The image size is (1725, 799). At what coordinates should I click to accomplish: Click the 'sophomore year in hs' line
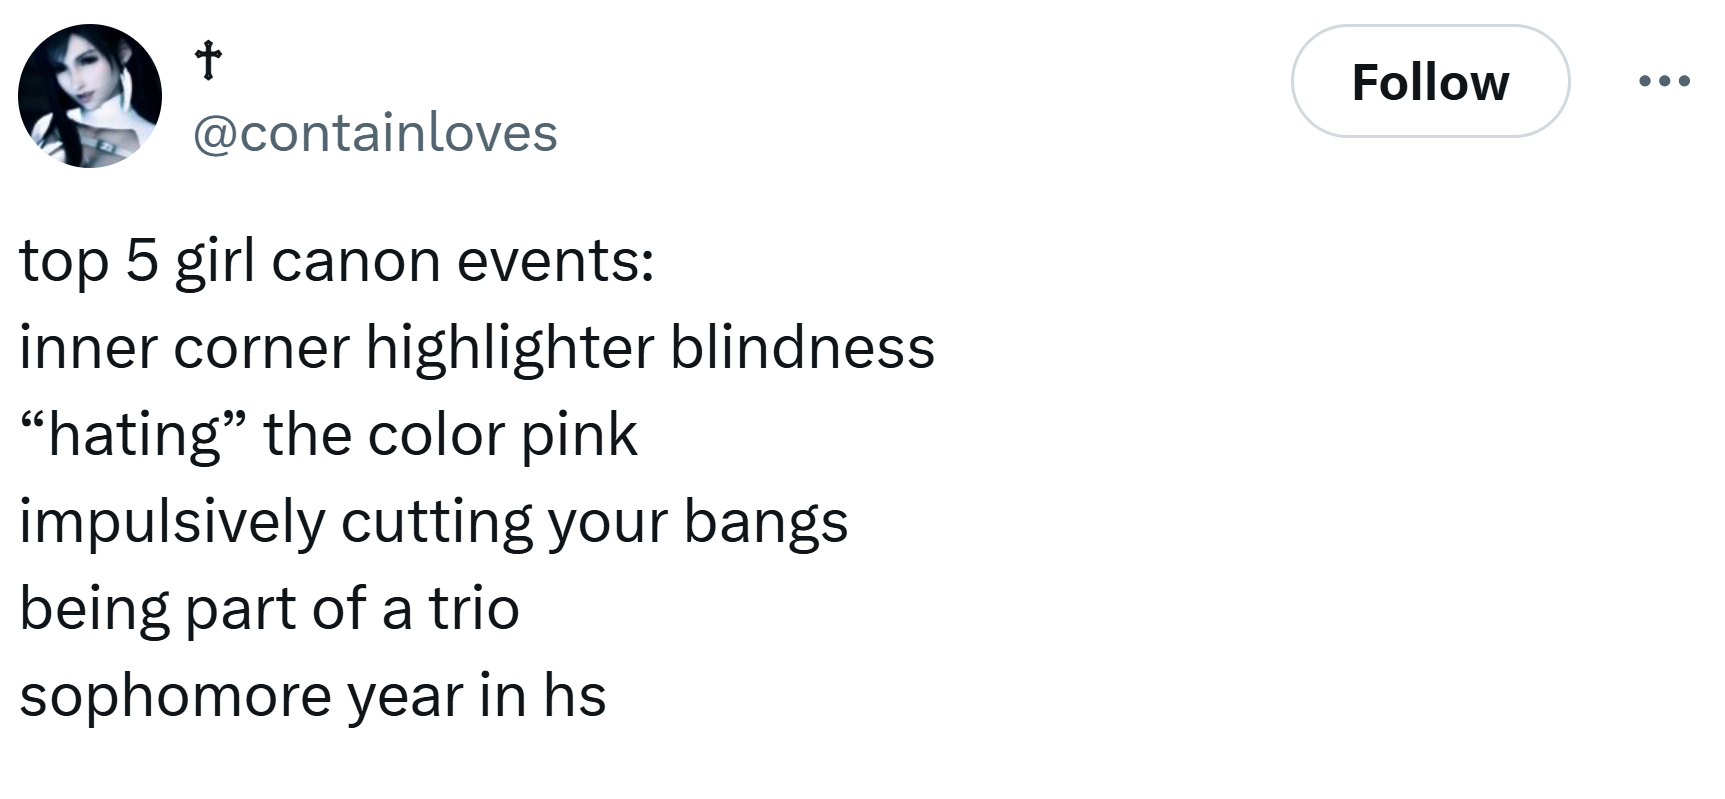(312, 696)
